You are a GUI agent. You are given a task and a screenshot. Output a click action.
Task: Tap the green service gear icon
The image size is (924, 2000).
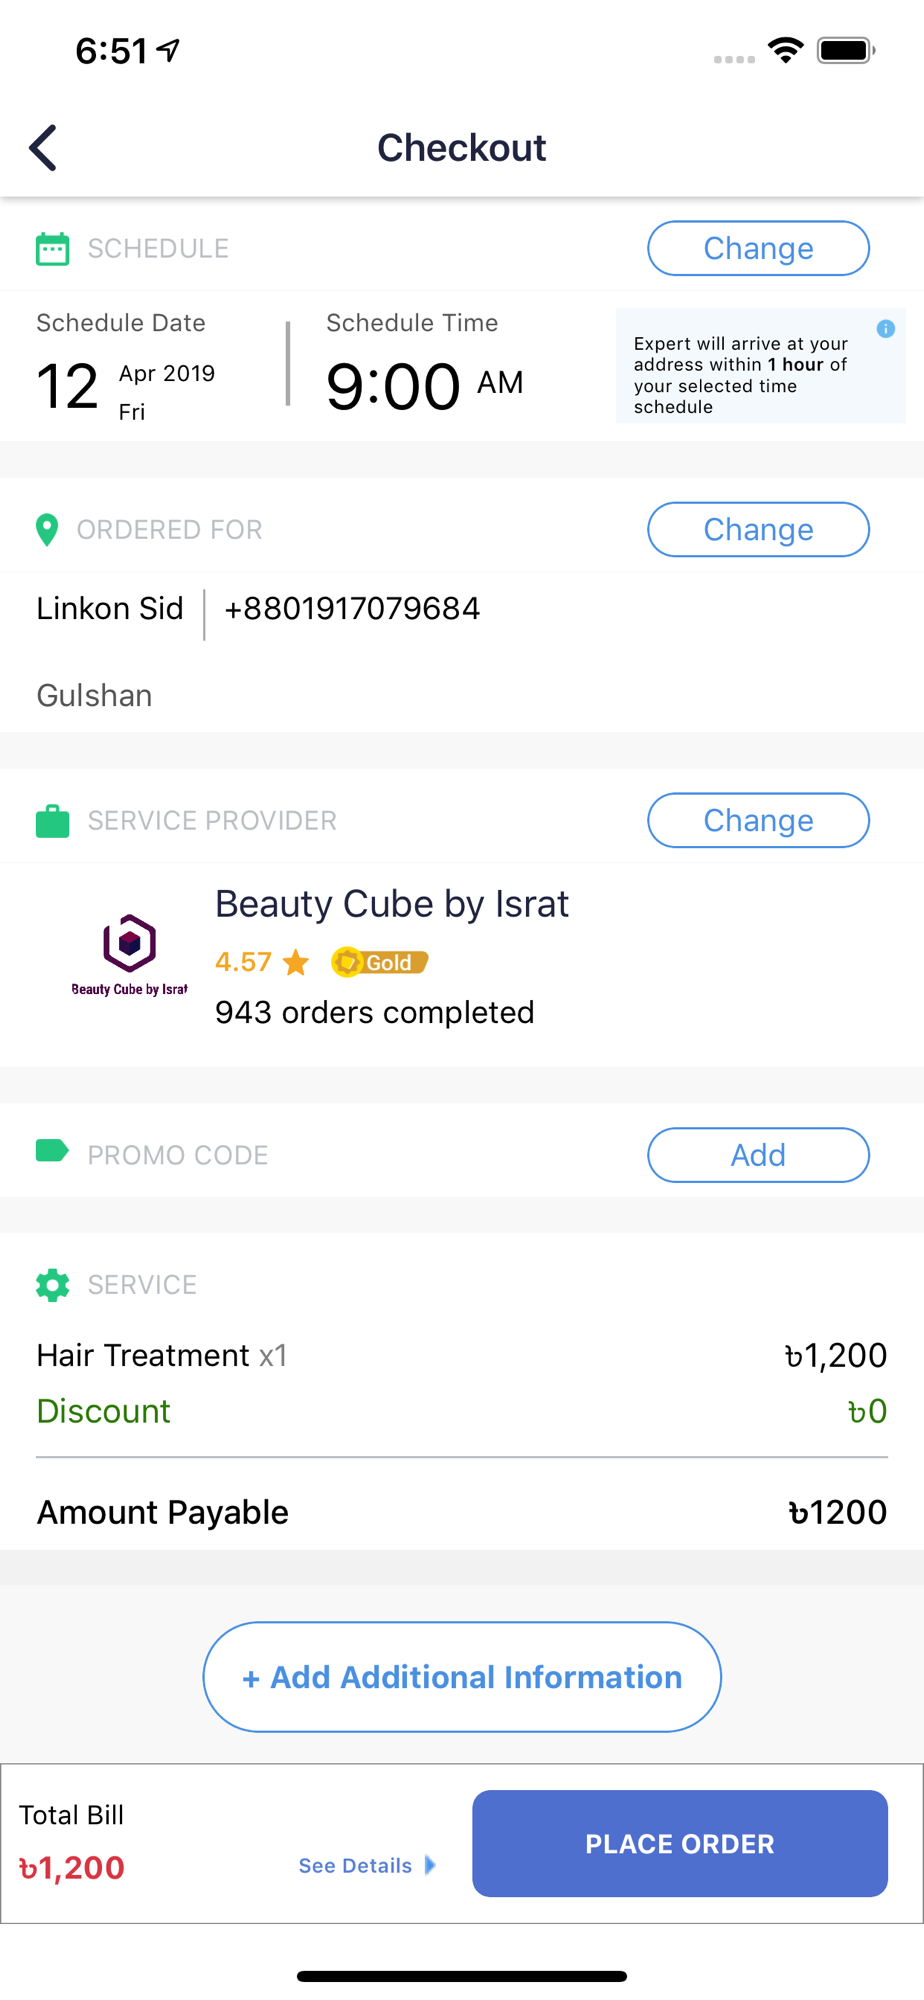[x=53, y=1285]
